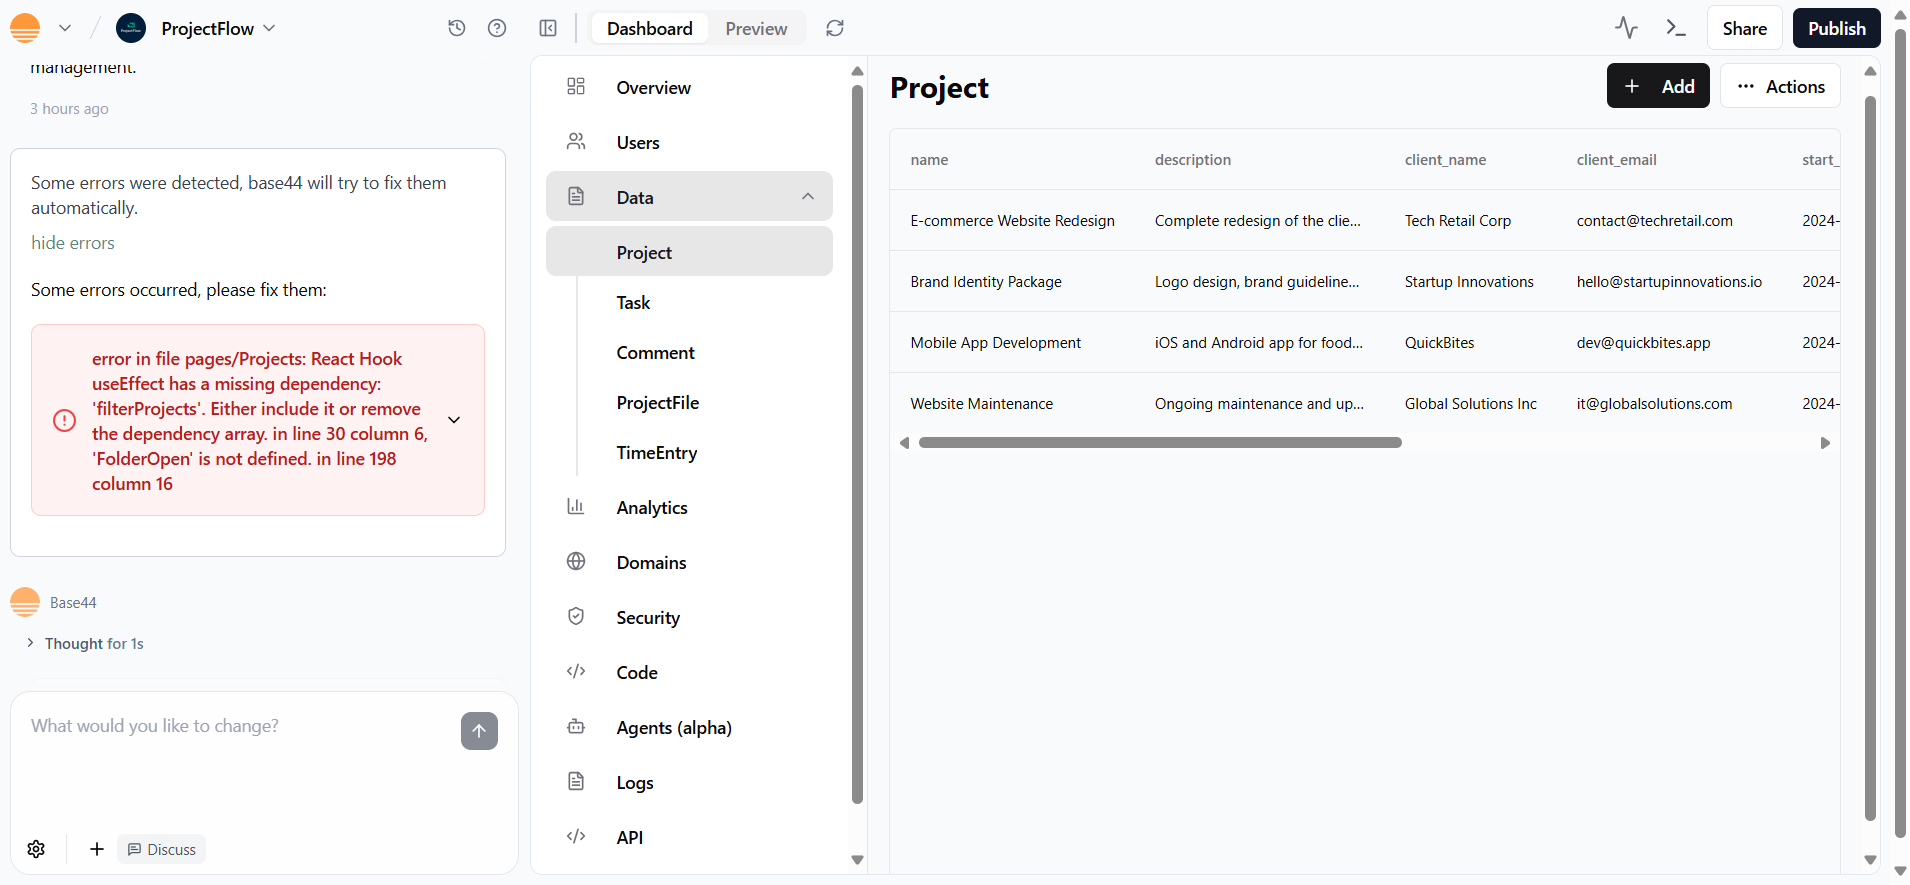Click the Add project button

[x=1658, y=86]
